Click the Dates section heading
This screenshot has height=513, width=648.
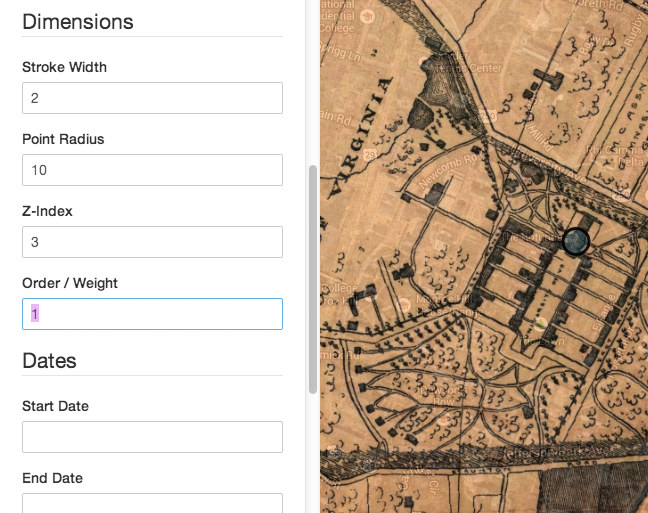tap(49, 360)
